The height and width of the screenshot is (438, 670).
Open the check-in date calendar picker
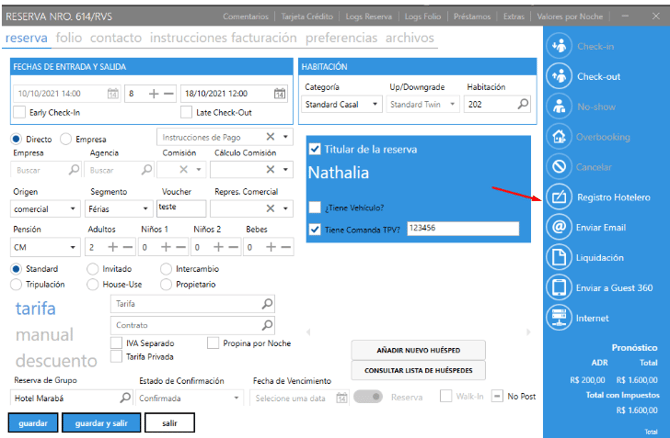click(113, 93)
